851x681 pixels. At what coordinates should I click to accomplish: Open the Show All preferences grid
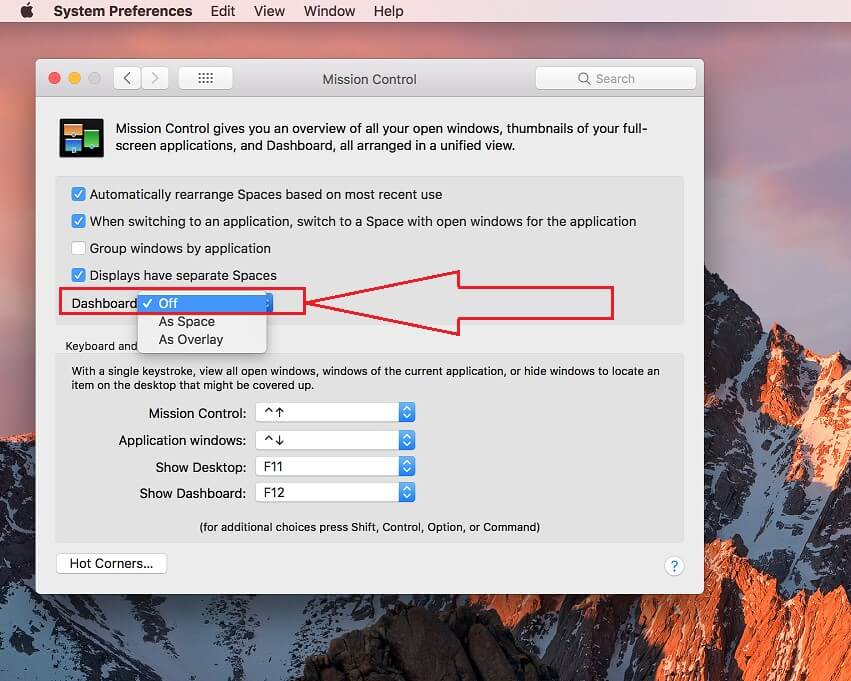pos(205,77)
